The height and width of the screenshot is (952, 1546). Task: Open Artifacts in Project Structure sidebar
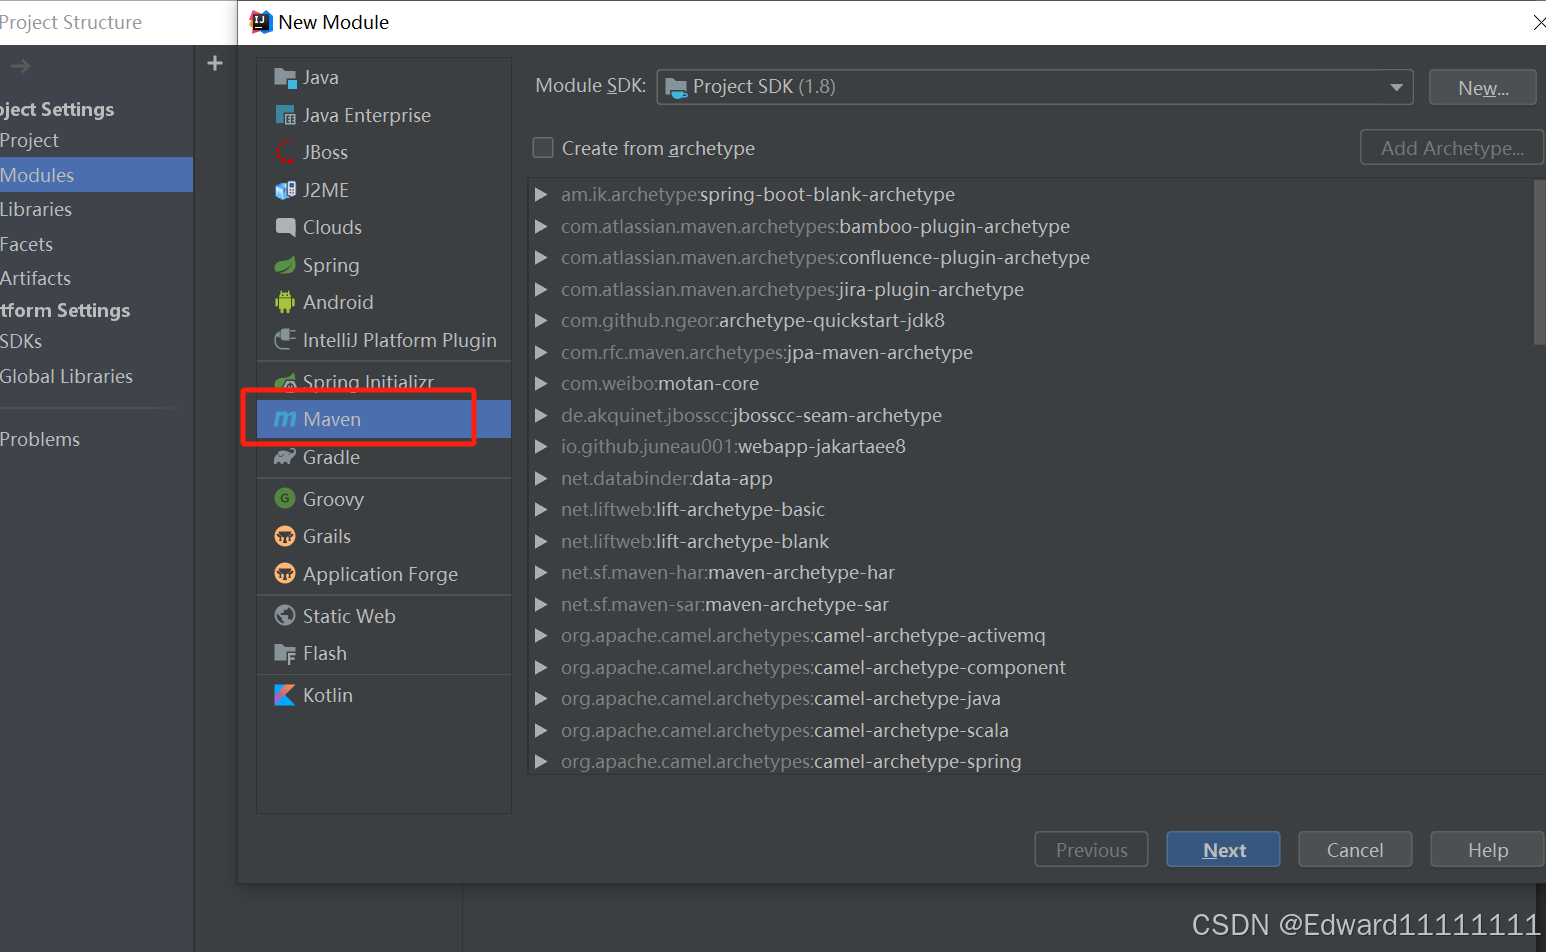click(x=96, y=278)
